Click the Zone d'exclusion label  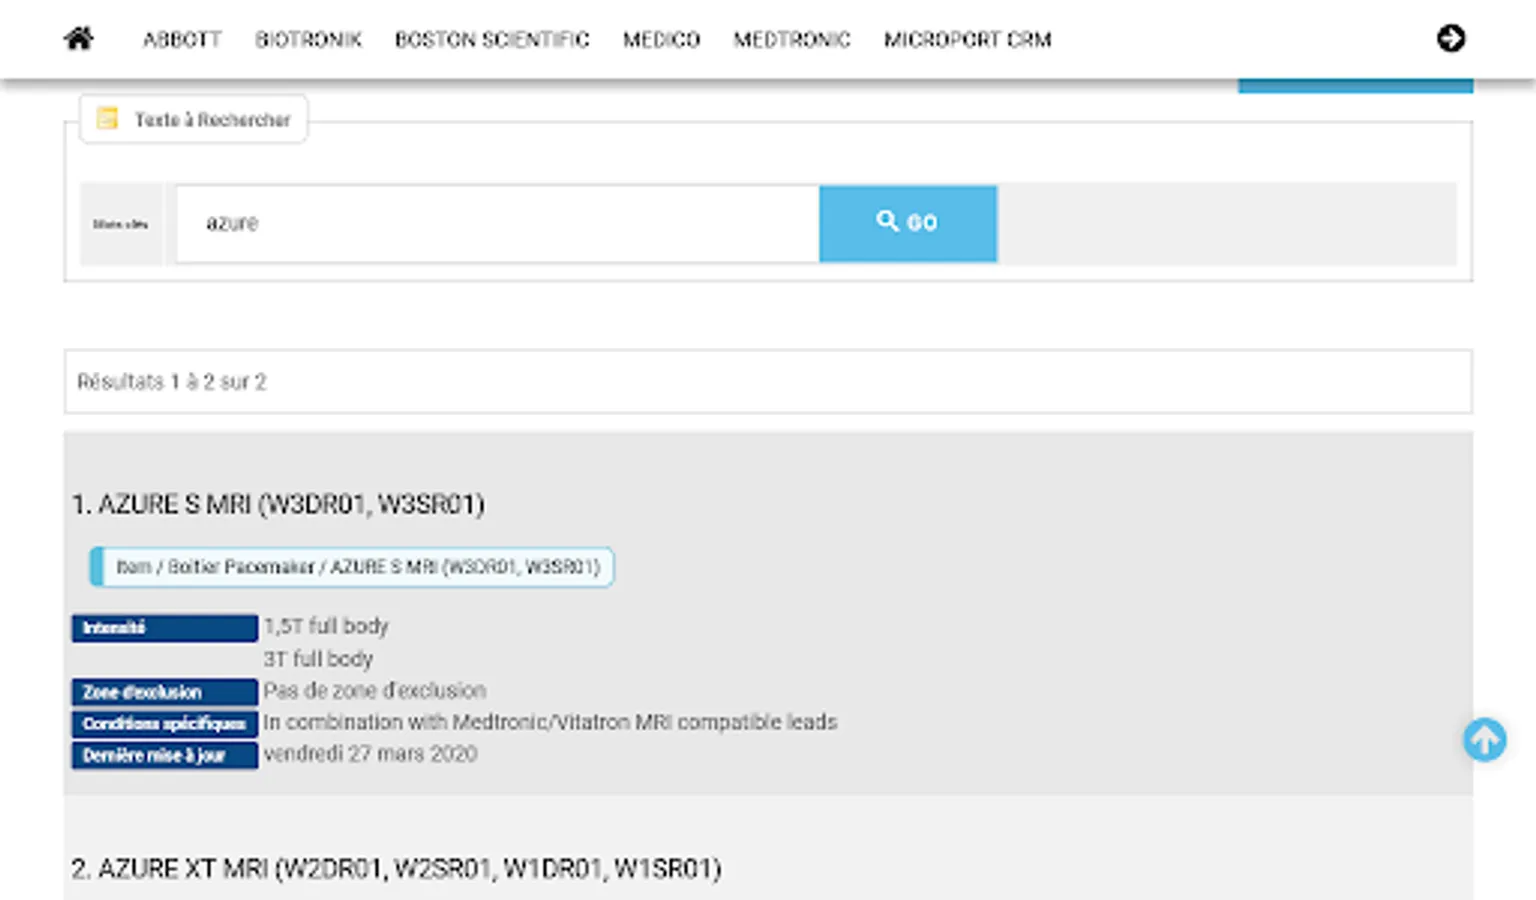click(x=165, y=692)
